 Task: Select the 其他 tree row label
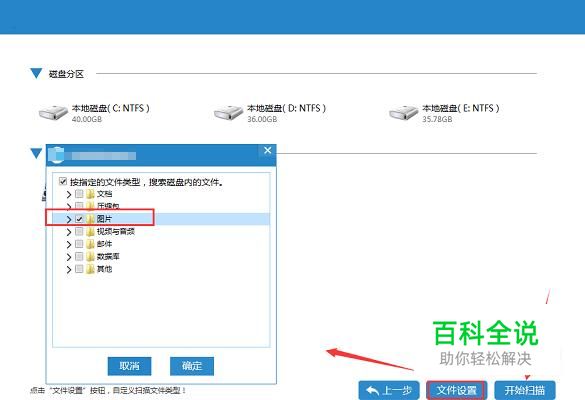(104, 269)
